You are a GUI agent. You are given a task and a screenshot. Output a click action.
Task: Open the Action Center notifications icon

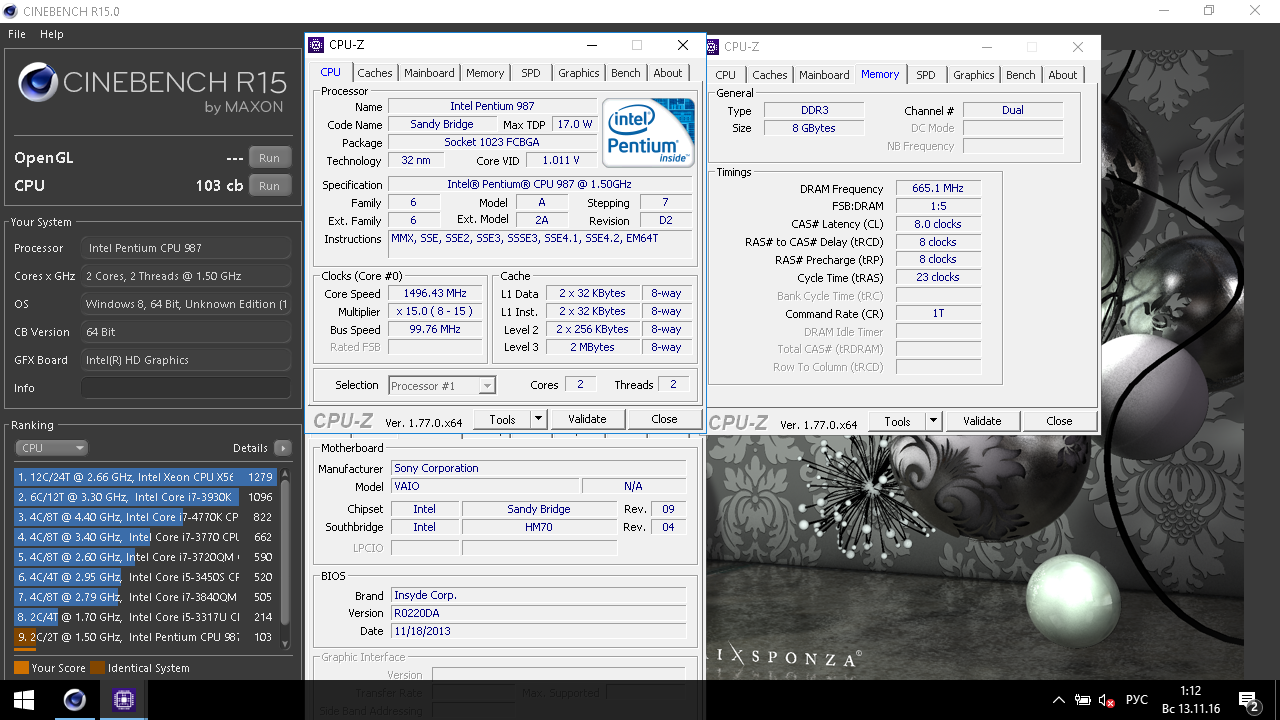1248,701
